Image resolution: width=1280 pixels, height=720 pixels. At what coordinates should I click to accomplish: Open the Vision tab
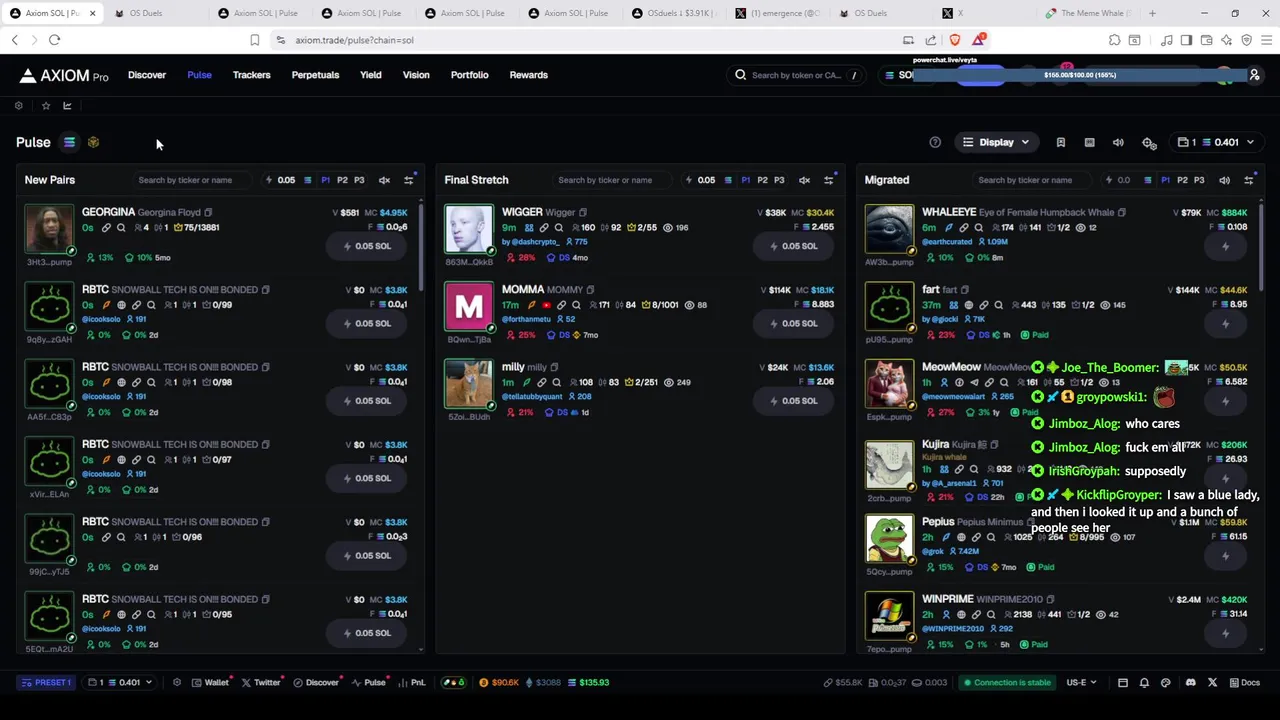[416, 75]
